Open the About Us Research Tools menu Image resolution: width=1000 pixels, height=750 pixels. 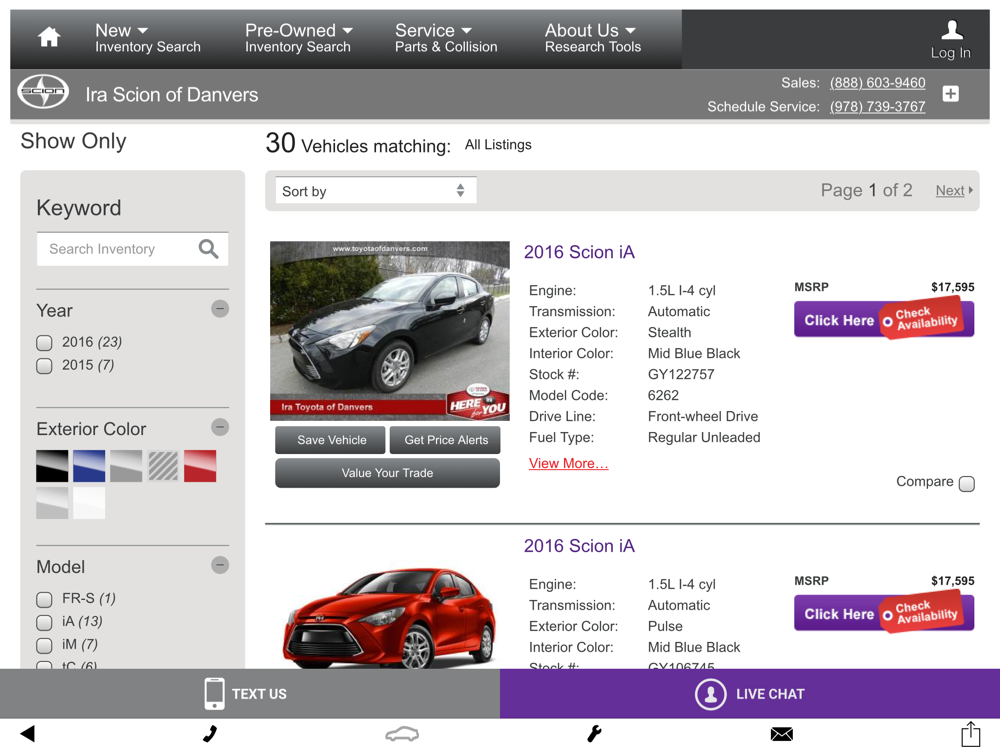coord(592,38)
